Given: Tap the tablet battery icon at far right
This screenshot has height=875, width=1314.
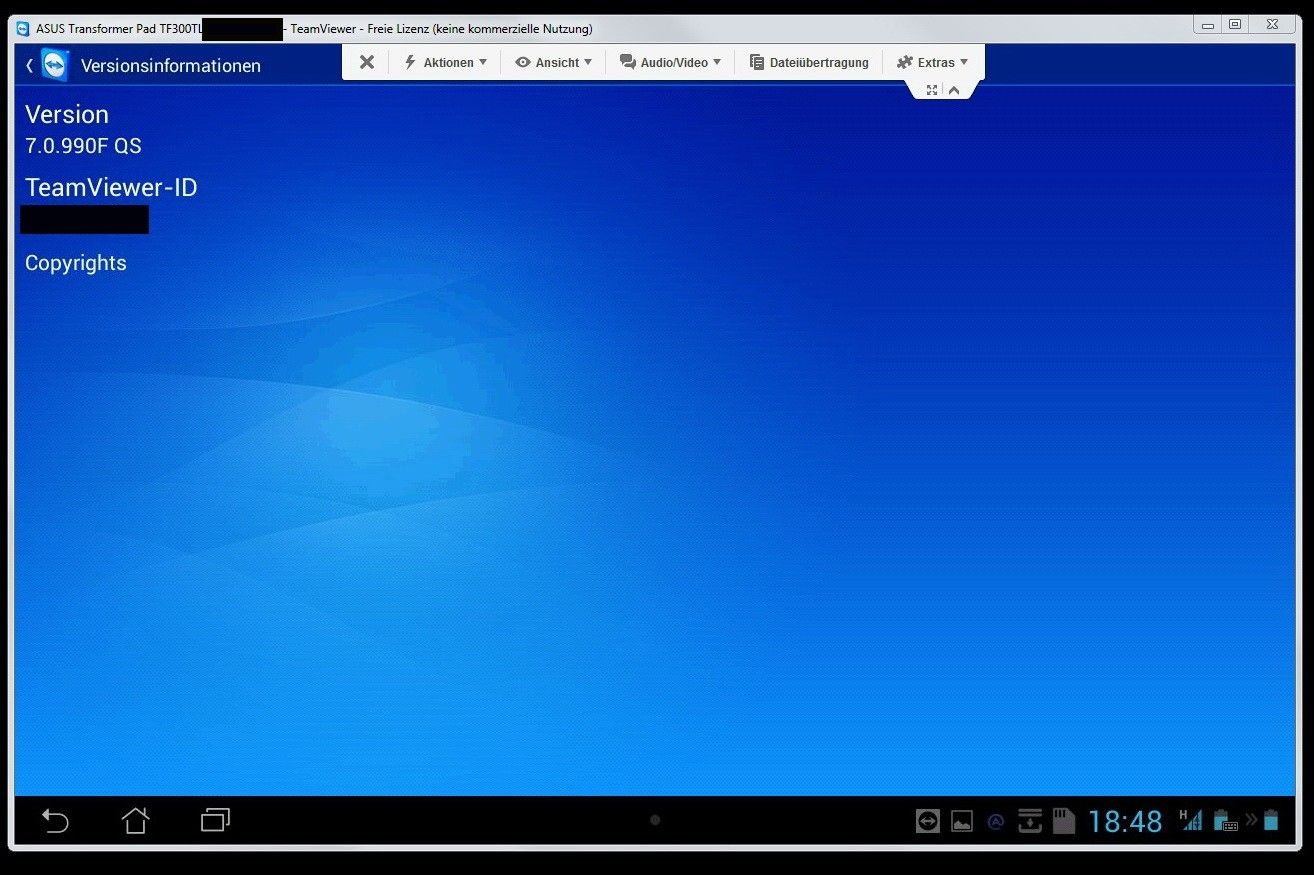Looking at the screenshot, I should tap(1271, 820).
